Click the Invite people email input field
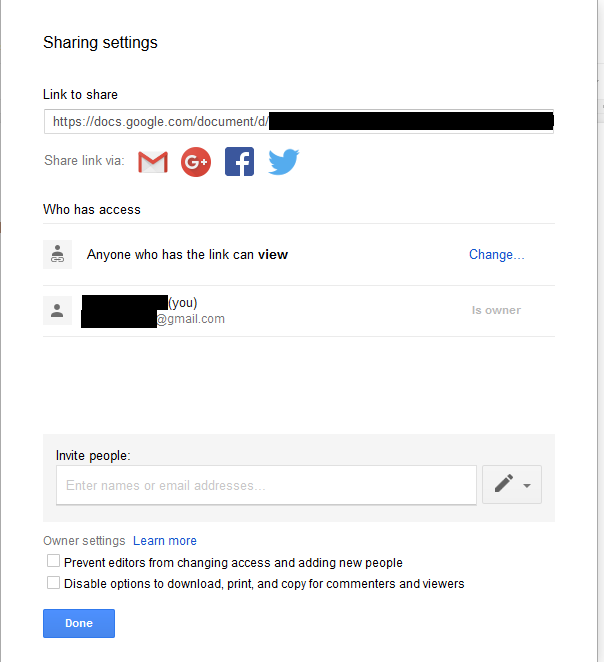The width and height of the screenshot is (604, 662). [x=266, y=485]
